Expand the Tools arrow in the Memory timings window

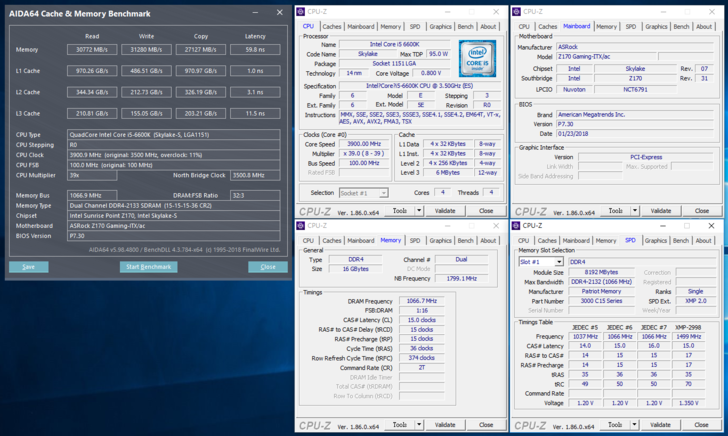419,425
